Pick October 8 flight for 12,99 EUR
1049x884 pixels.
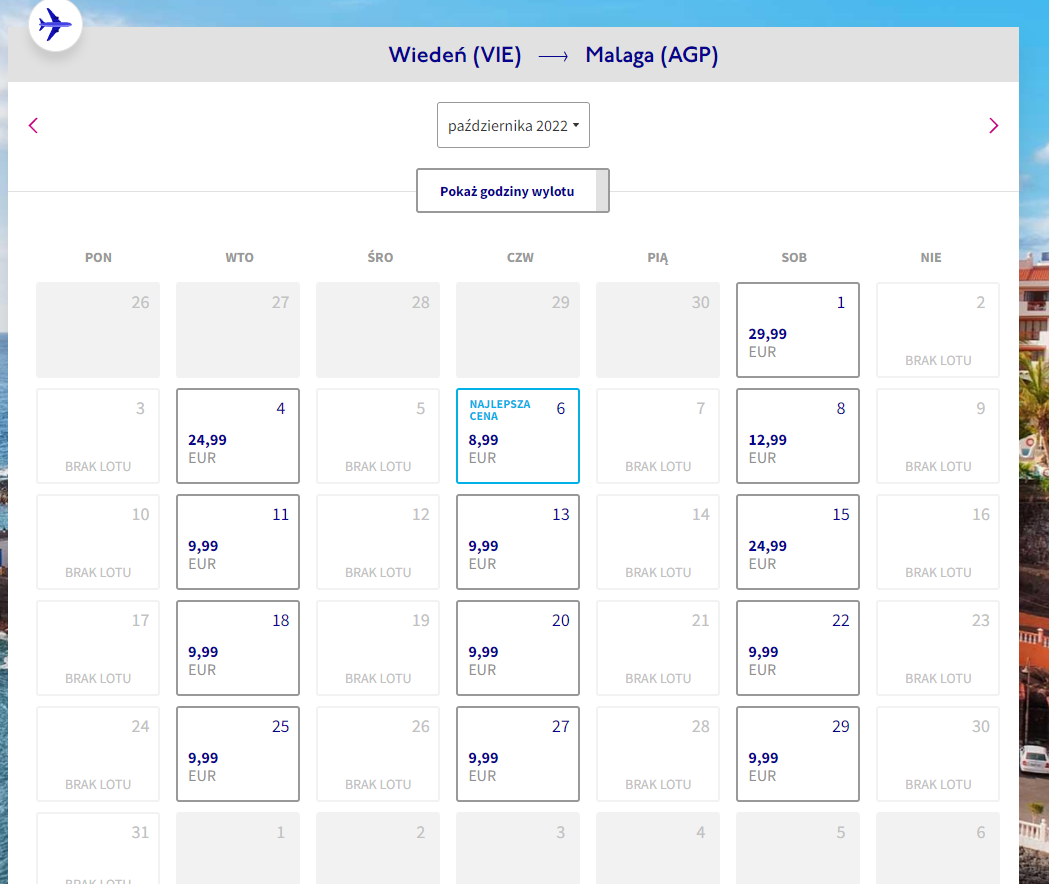[x=797, y=436]
